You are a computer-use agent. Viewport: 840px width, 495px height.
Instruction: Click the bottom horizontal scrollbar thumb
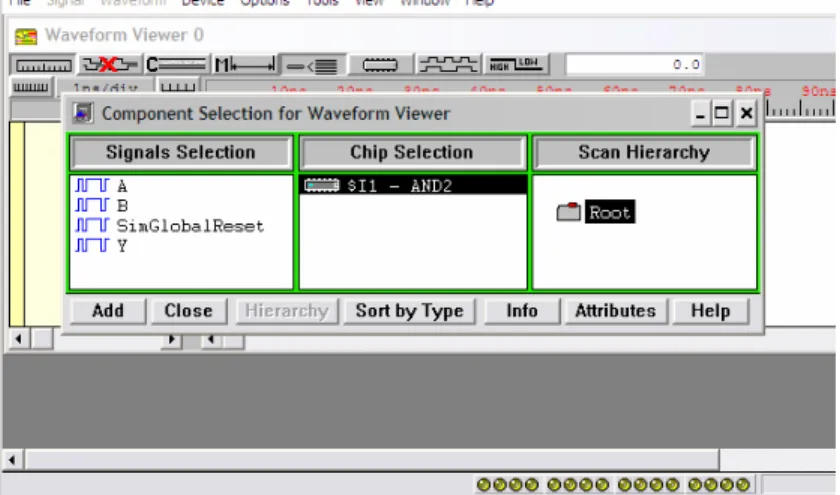[372, 460]
